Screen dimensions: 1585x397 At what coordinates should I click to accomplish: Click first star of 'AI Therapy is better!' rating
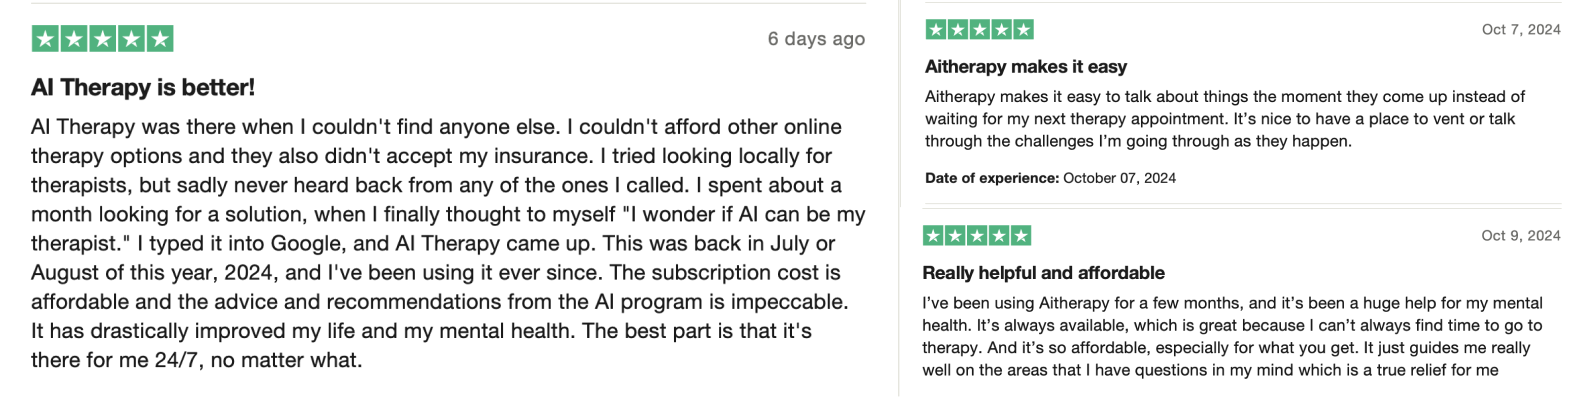(45, 39)
